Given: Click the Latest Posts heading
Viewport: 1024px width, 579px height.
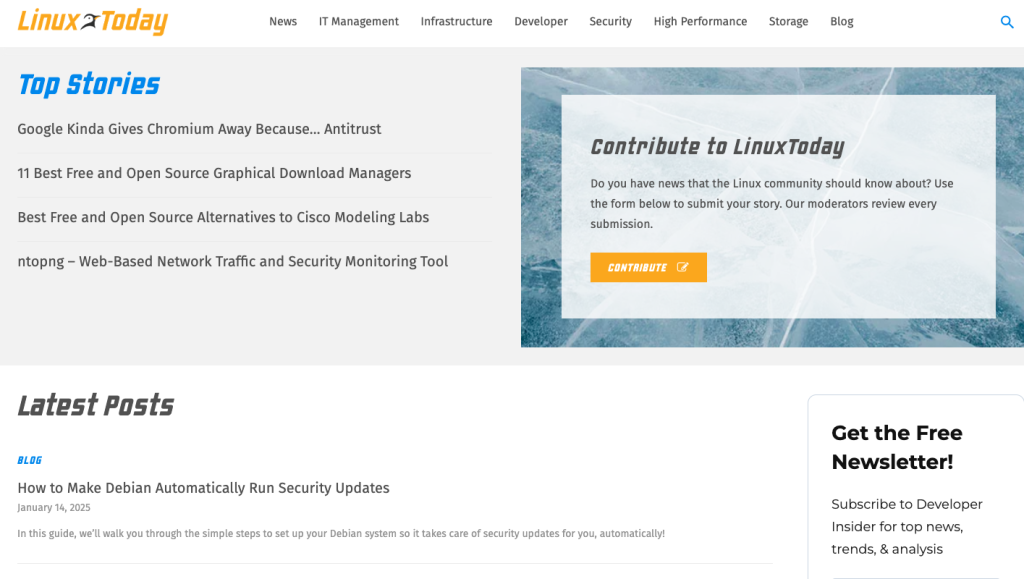Looking at the screenshot, I should click(x=95, y=406).
